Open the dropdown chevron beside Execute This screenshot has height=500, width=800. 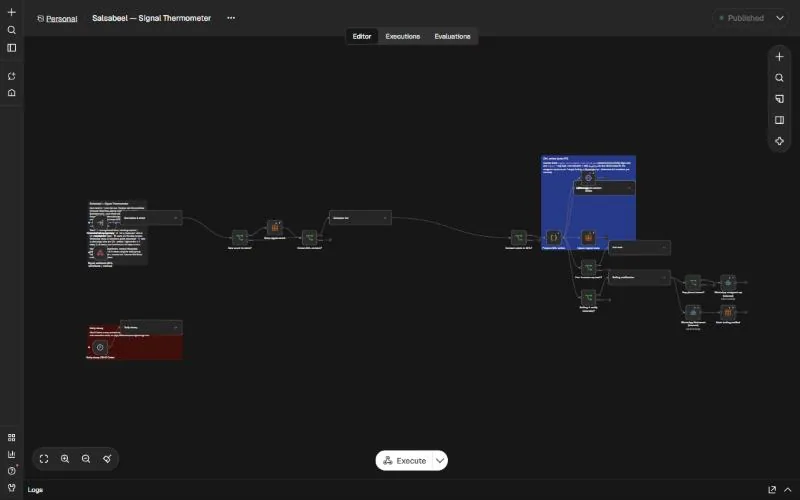coord(440,461)
